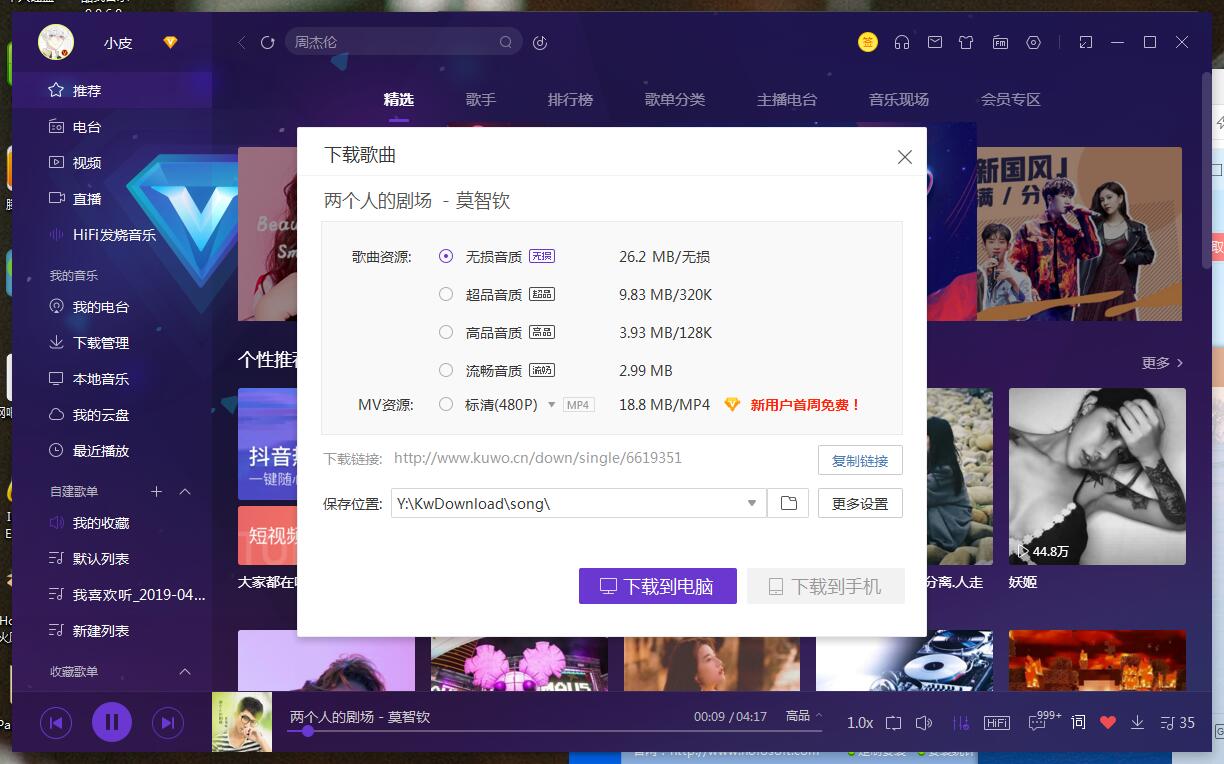Switch to the 会员专区 tab
Screen dimensions: 1224x764
pos(1011,99)
